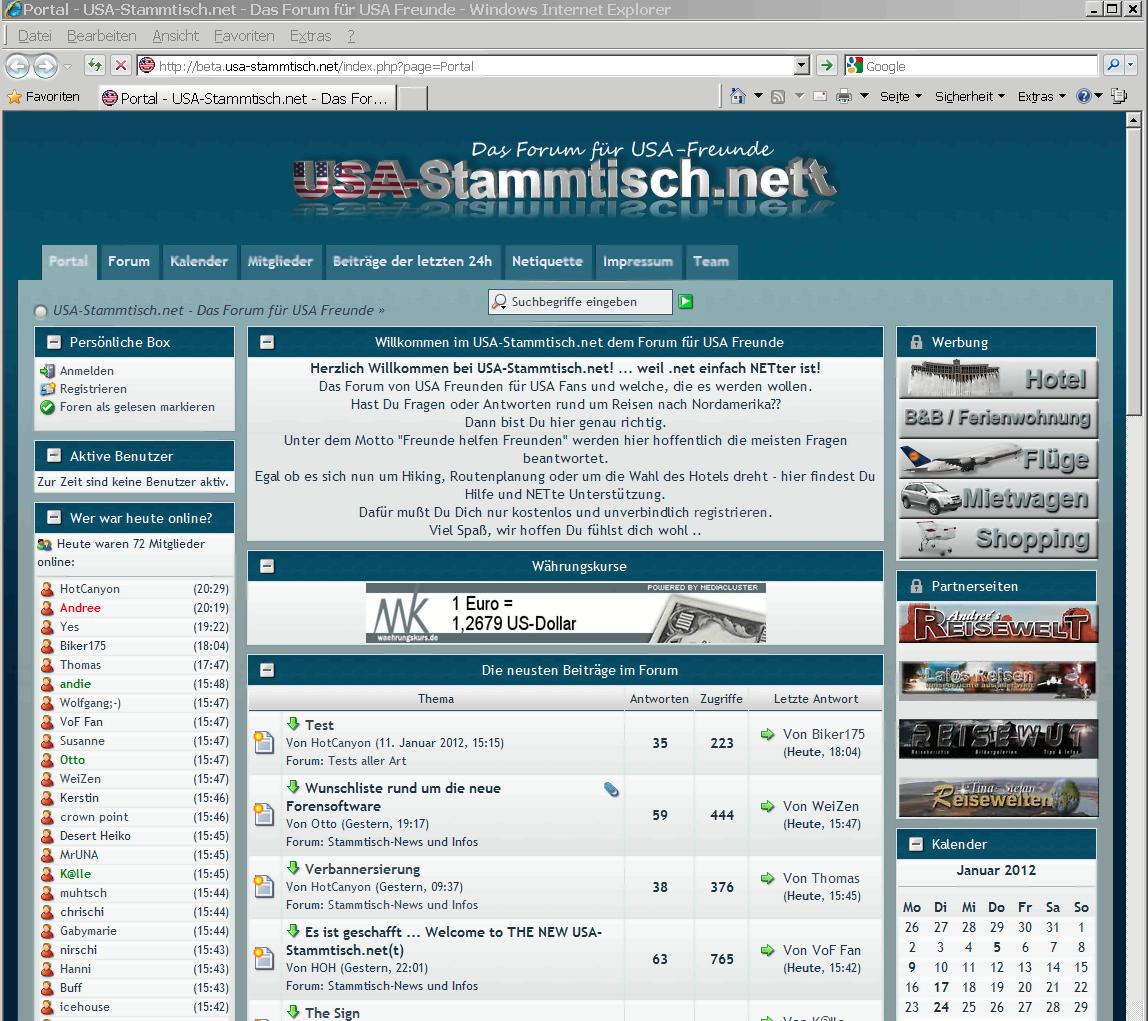Open the Mietwagen advertisement banner
1148x1021 pixels.
(997, 498)
